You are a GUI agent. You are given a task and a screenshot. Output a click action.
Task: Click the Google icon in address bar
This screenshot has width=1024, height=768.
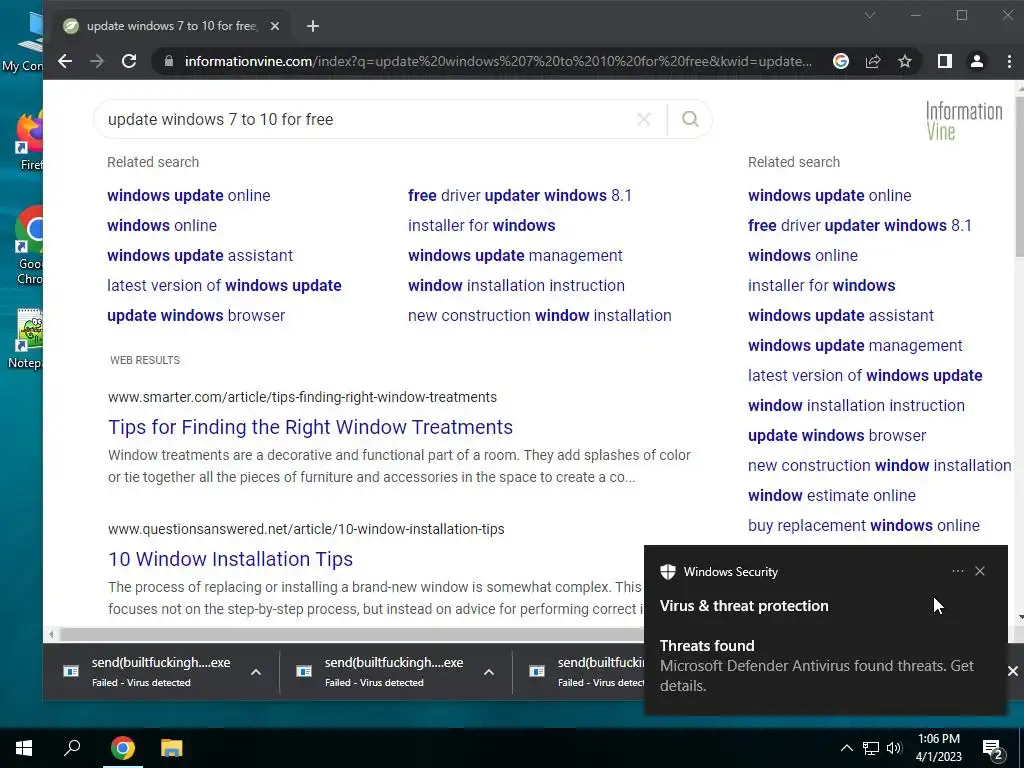pos(841,61)
